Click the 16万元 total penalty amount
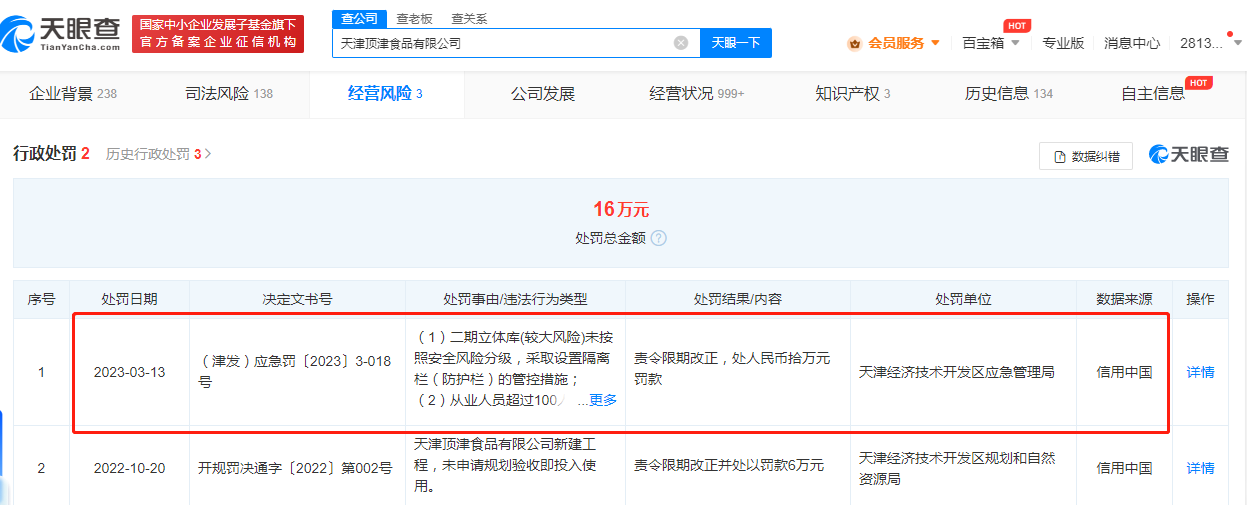 point(621,209)
